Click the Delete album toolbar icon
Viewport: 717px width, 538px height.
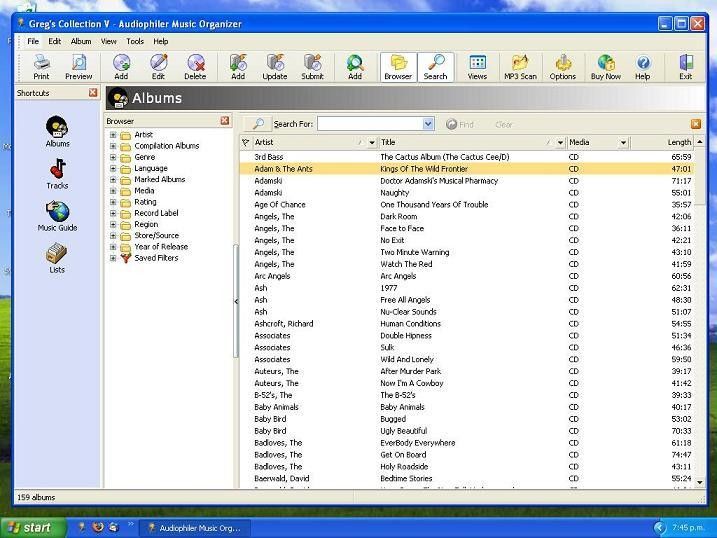[x=195, y=67]
